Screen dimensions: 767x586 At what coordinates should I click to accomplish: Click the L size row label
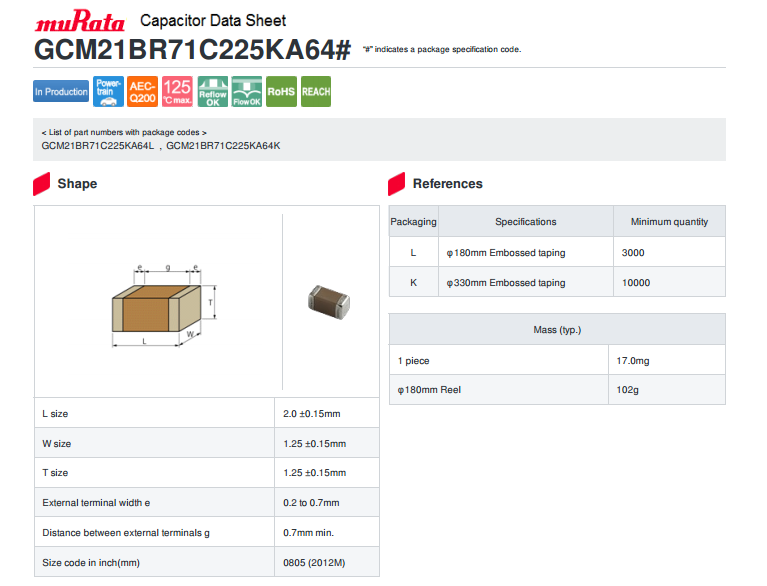pos(55,414)
